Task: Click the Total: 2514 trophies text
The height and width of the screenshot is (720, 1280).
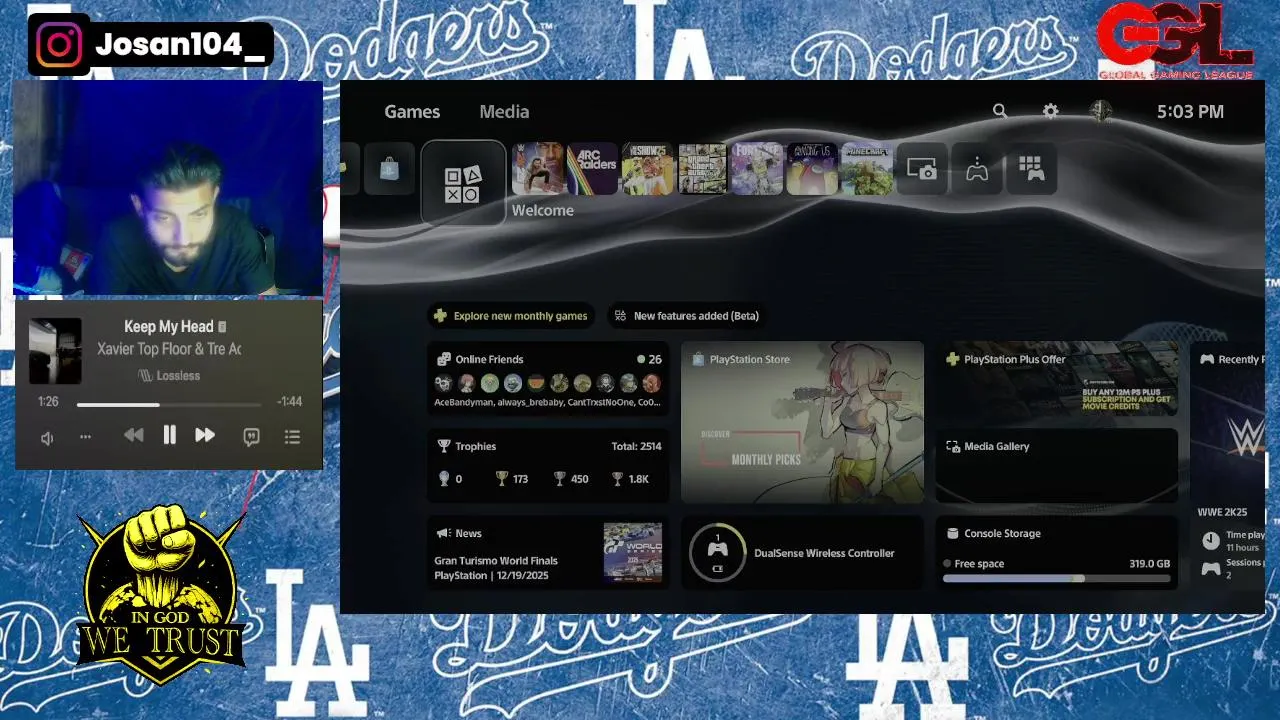Action: tap(636, 446)
